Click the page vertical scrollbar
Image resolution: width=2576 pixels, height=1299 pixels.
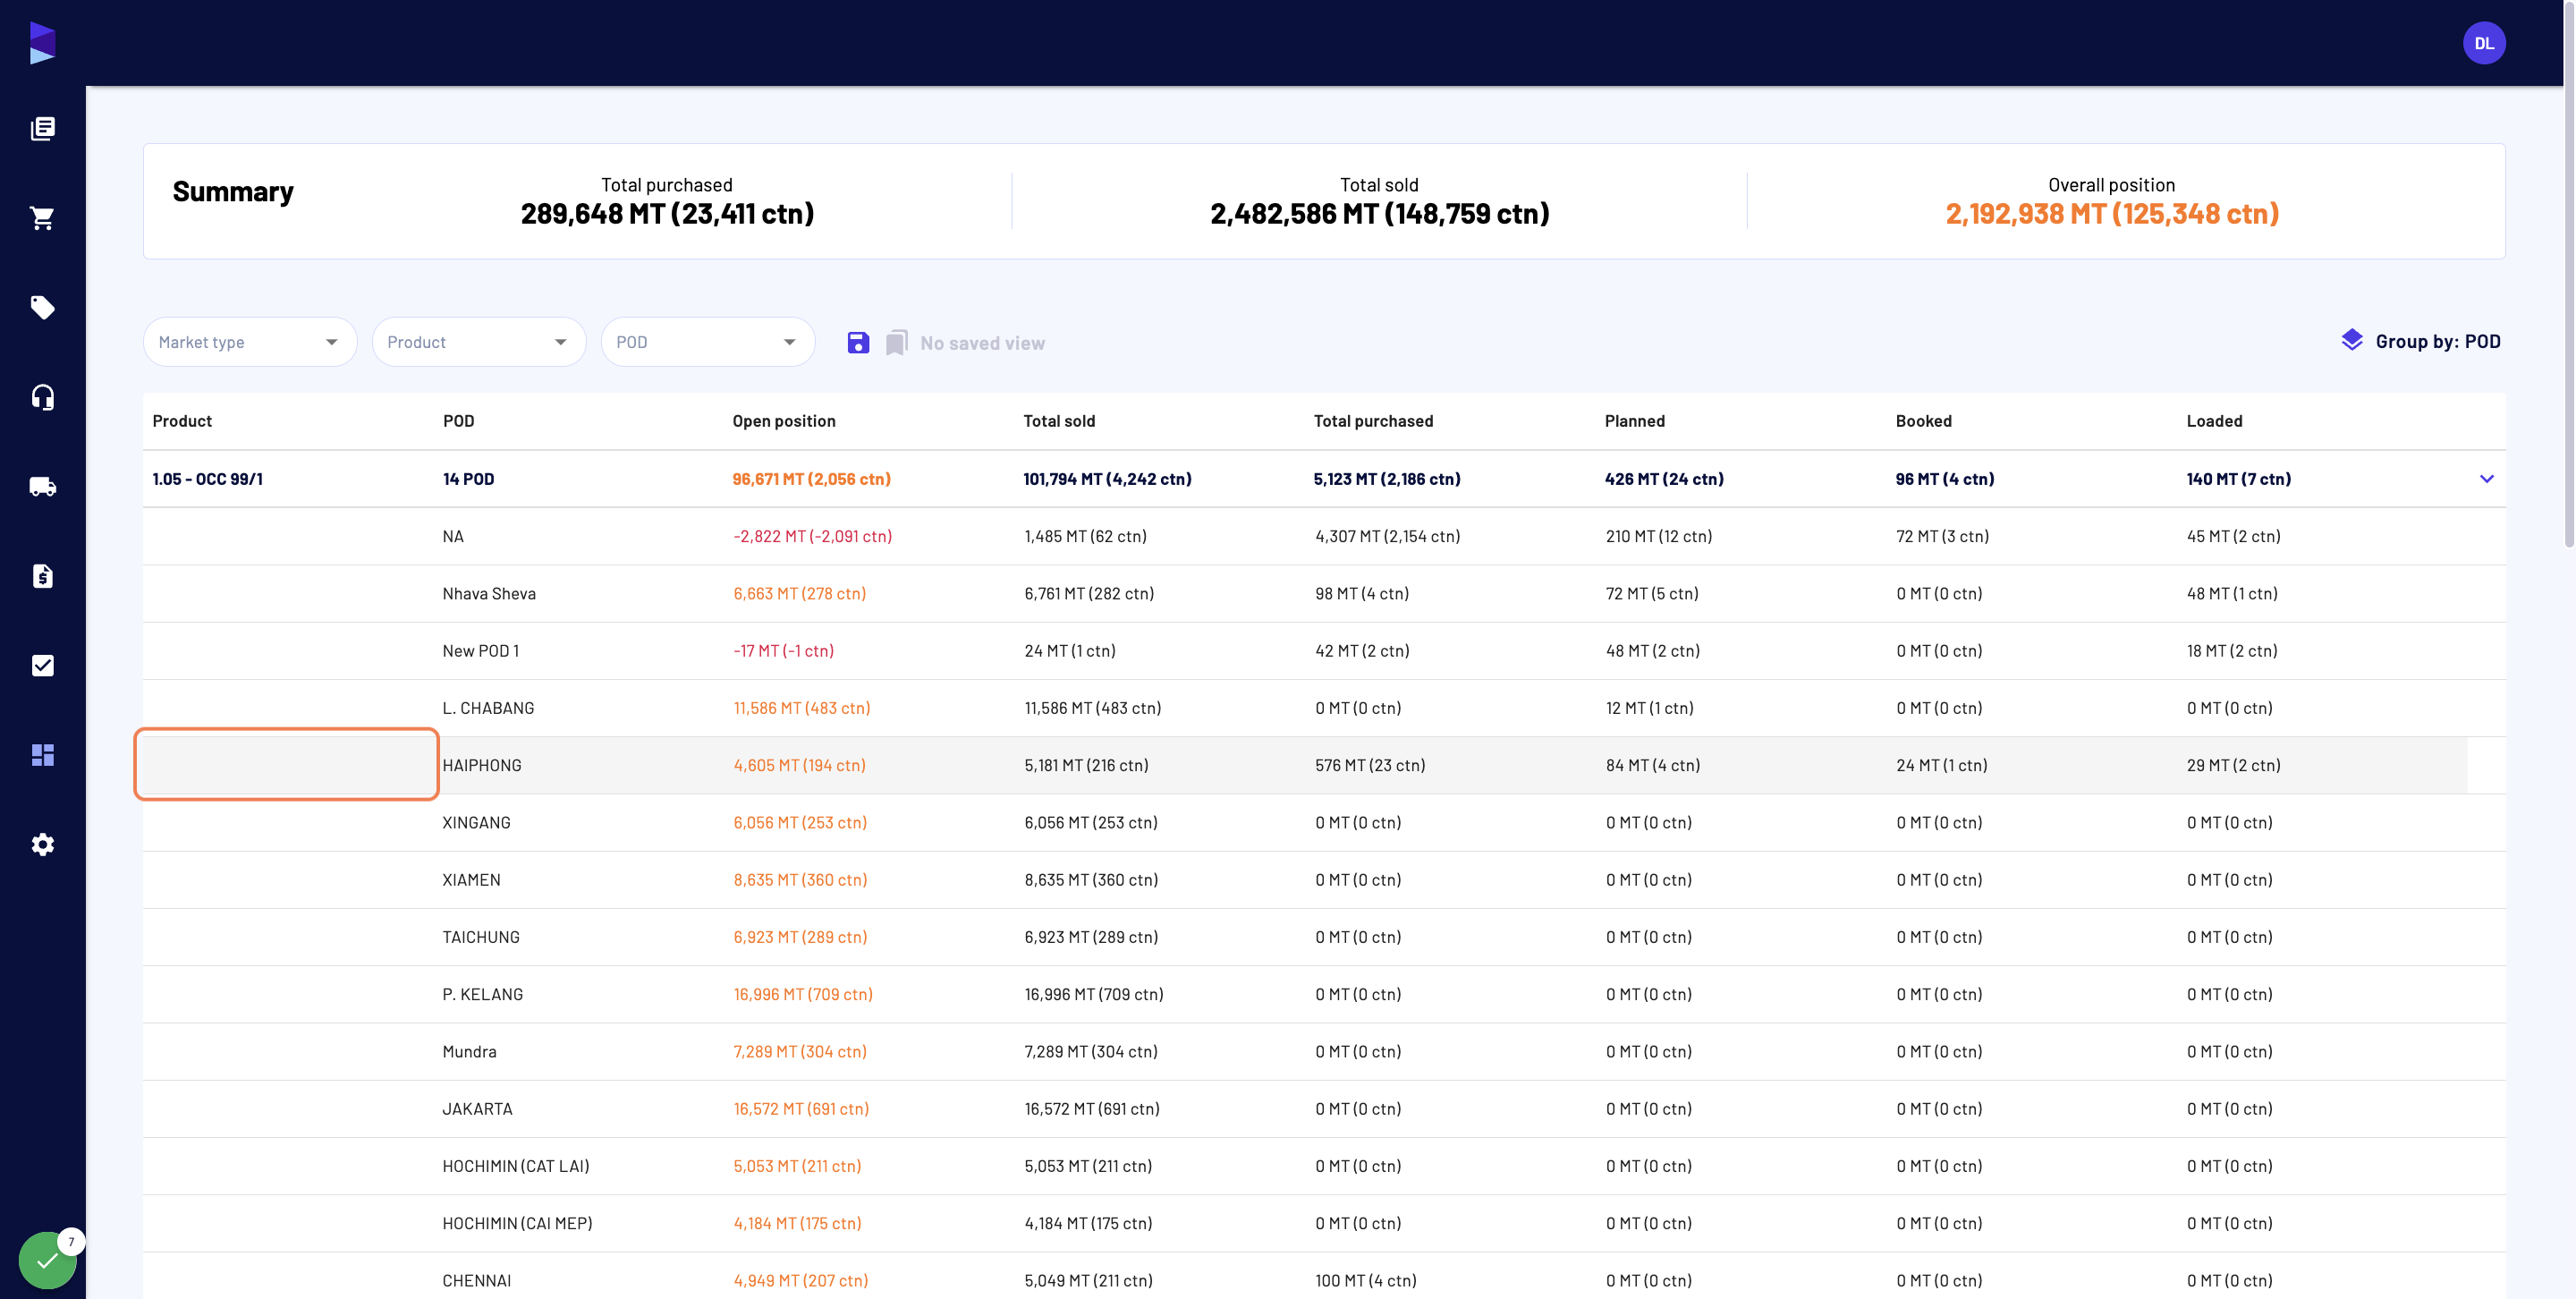(2568, 275)
